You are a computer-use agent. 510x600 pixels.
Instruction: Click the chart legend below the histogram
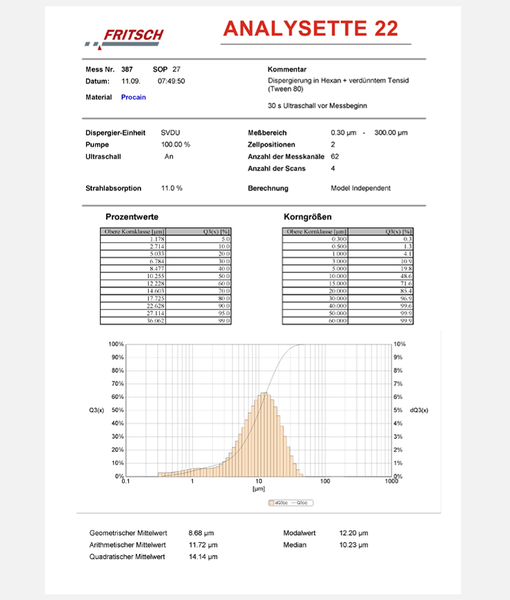coord(291,503)
